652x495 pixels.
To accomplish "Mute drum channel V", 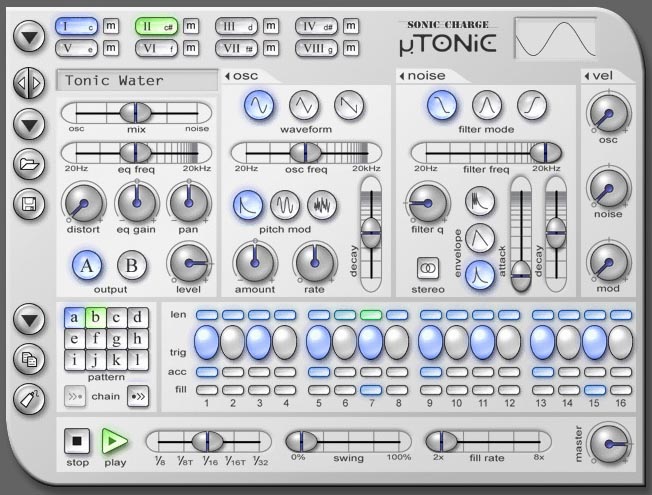I will pos(110,48).
